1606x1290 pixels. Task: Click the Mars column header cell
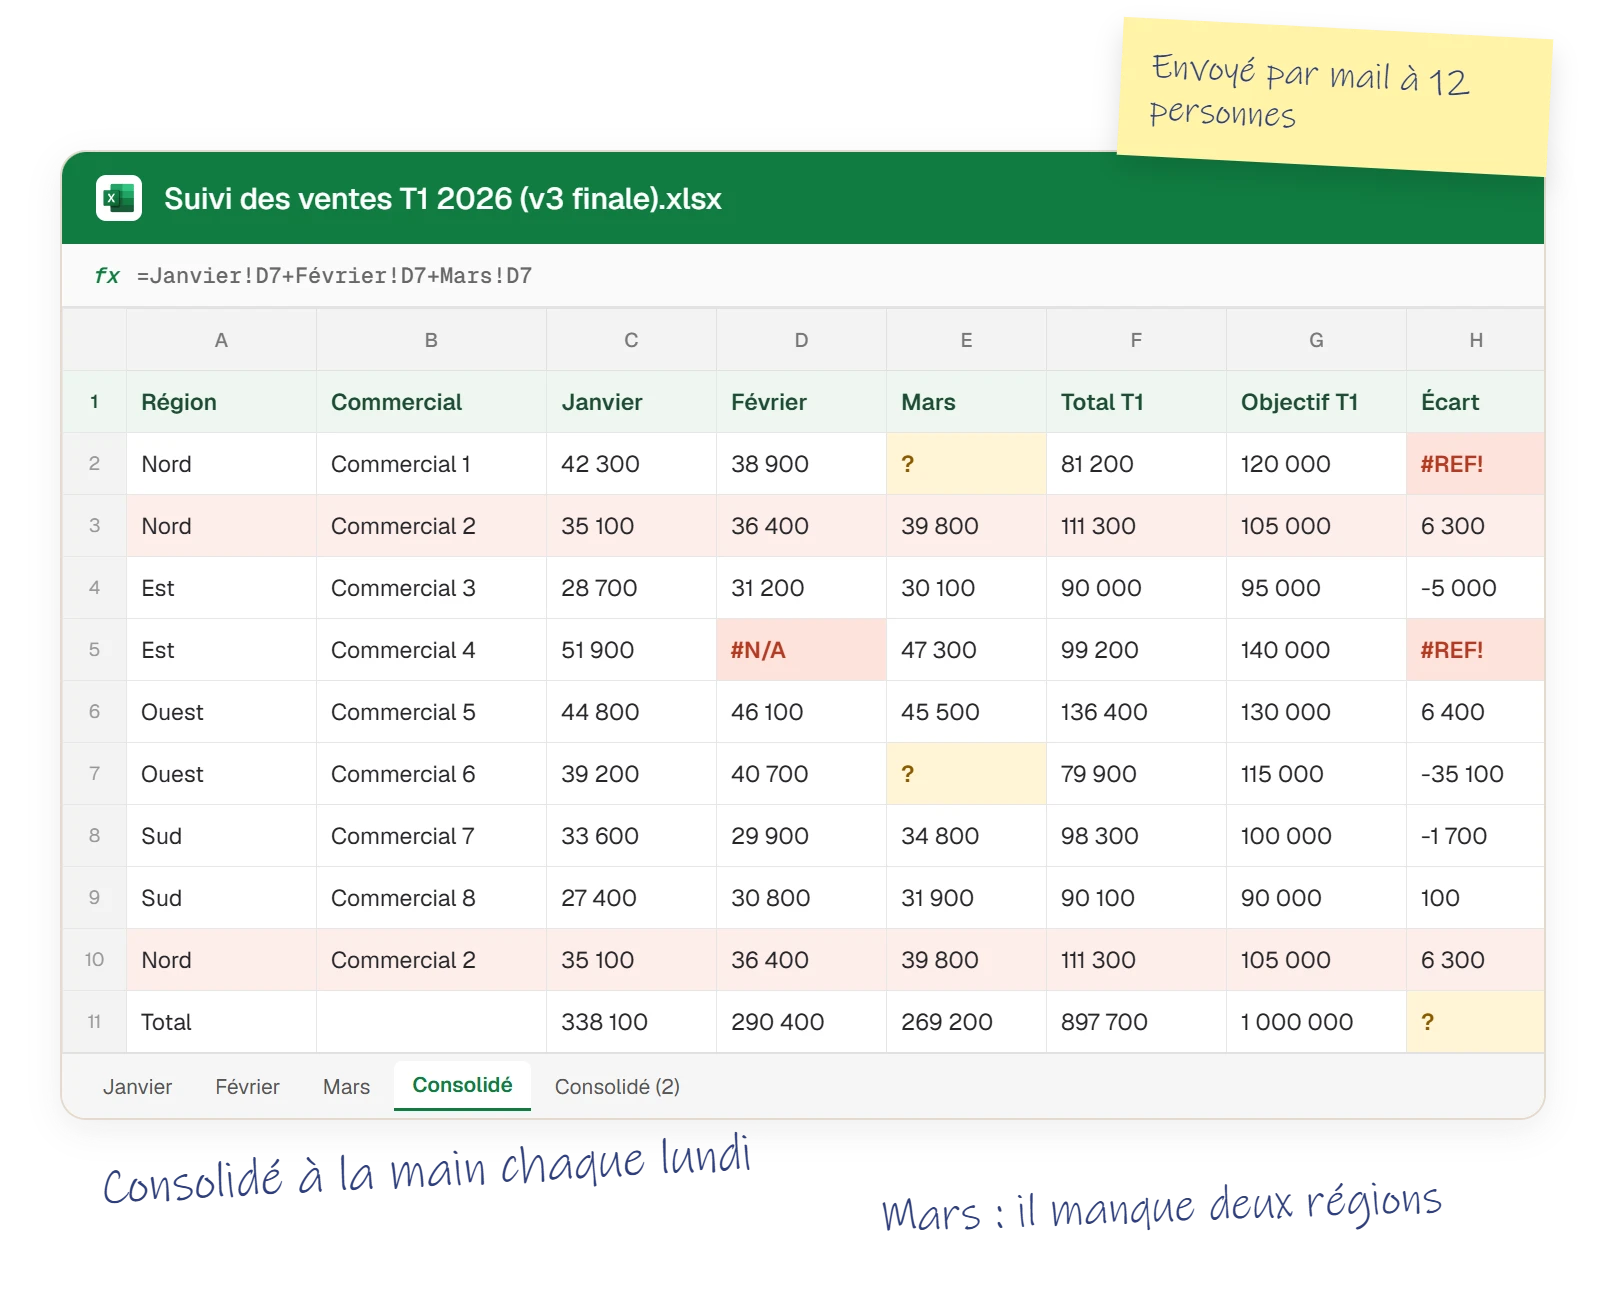coord(966,402)
